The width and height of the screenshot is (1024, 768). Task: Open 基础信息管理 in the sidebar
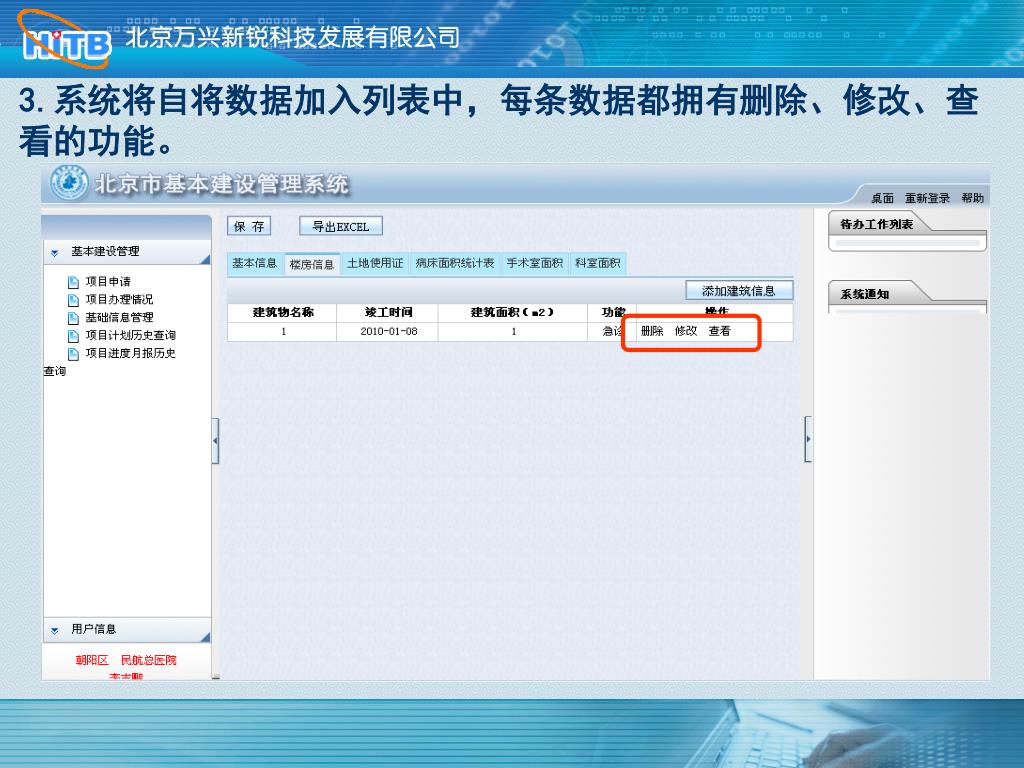(x=120, y=317)
